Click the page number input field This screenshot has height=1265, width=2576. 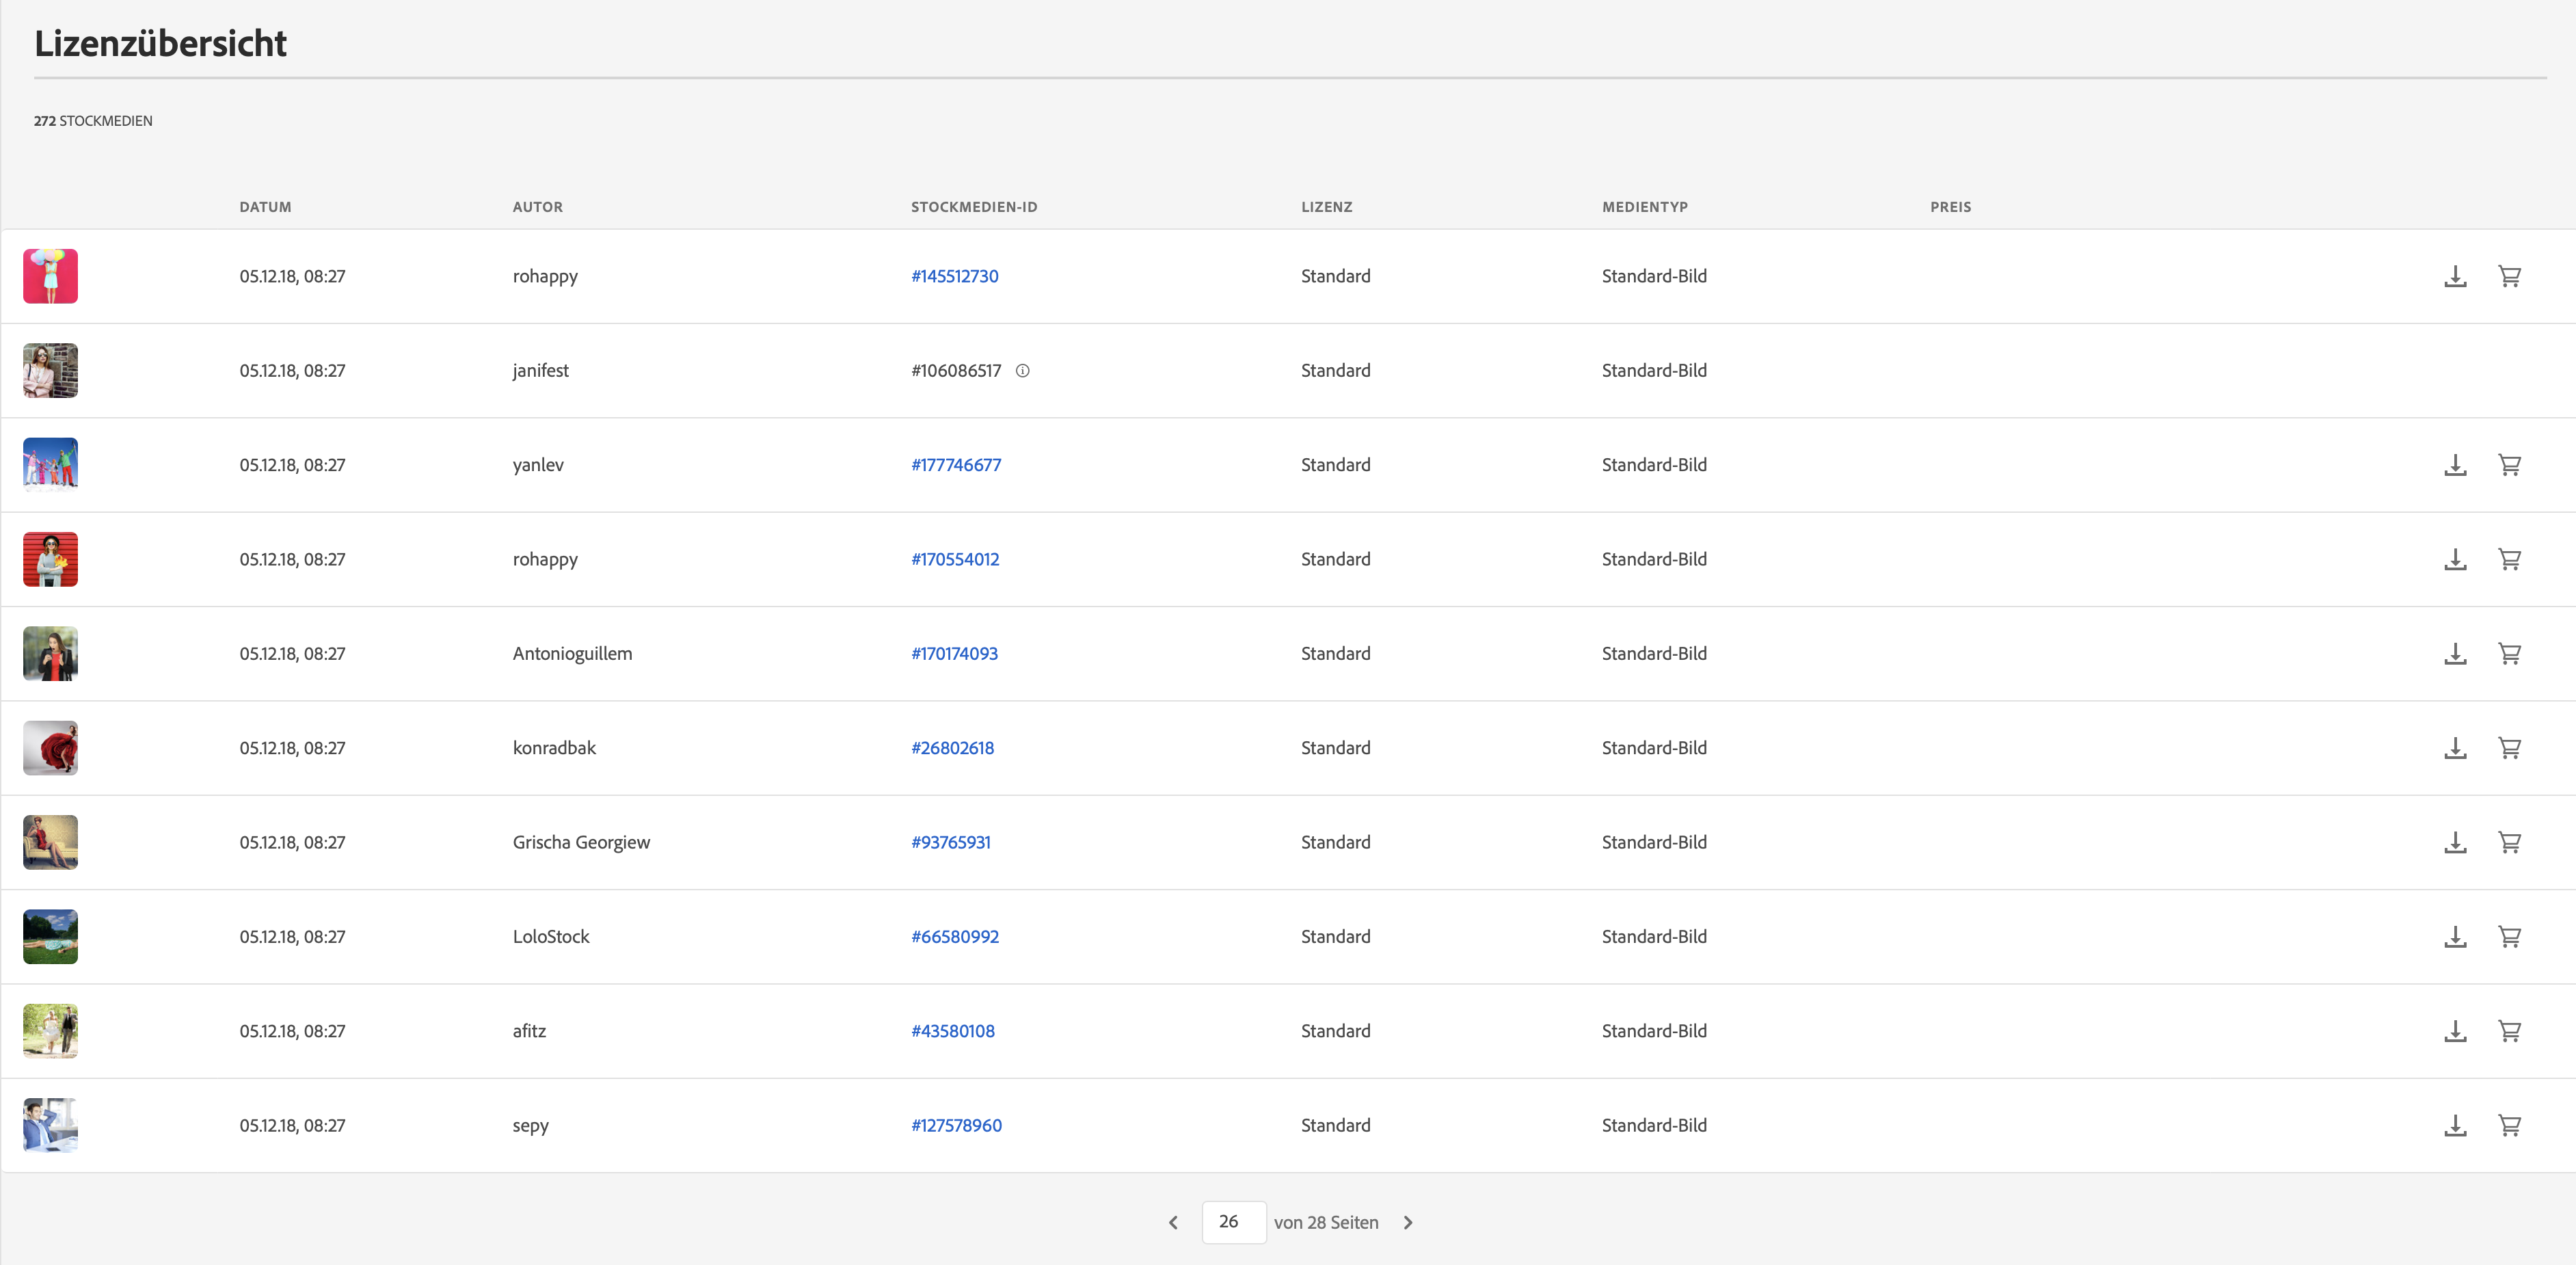point(1233,1222)
